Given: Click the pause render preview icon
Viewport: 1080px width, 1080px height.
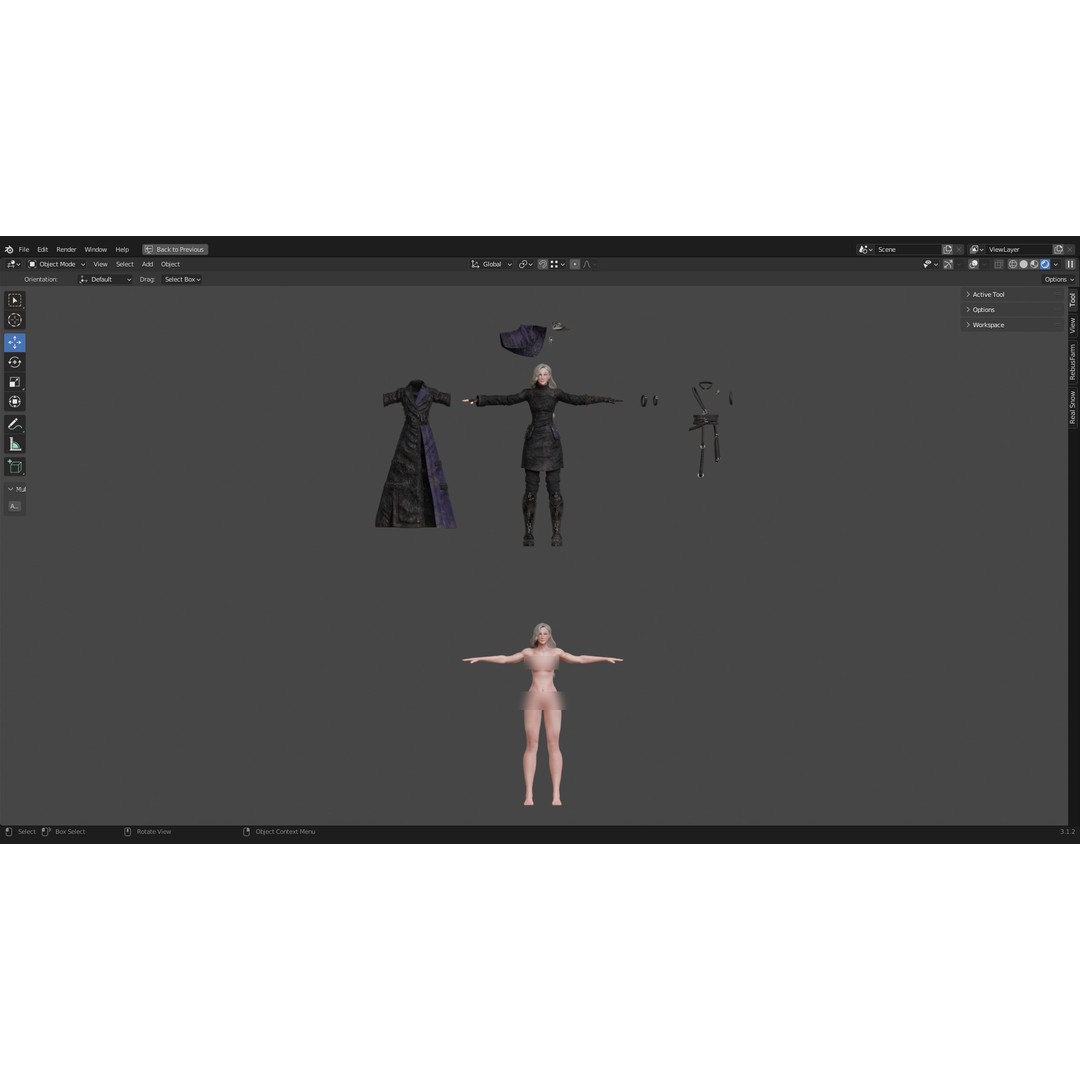Looking at the screenshot, I should click(x=1070, y=264).
